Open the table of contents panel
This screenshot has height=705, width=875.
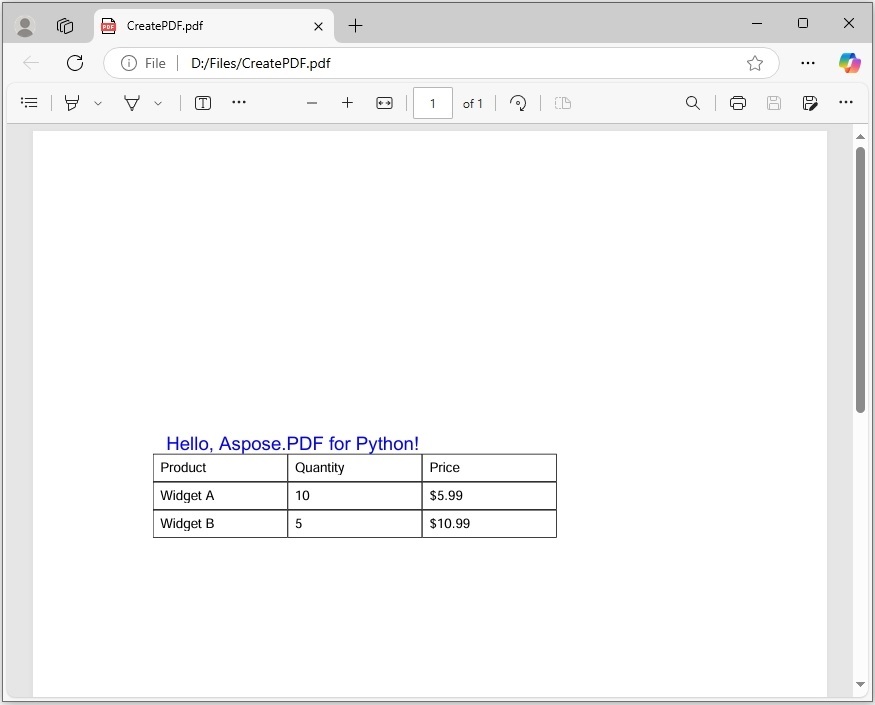click(28, 102)
